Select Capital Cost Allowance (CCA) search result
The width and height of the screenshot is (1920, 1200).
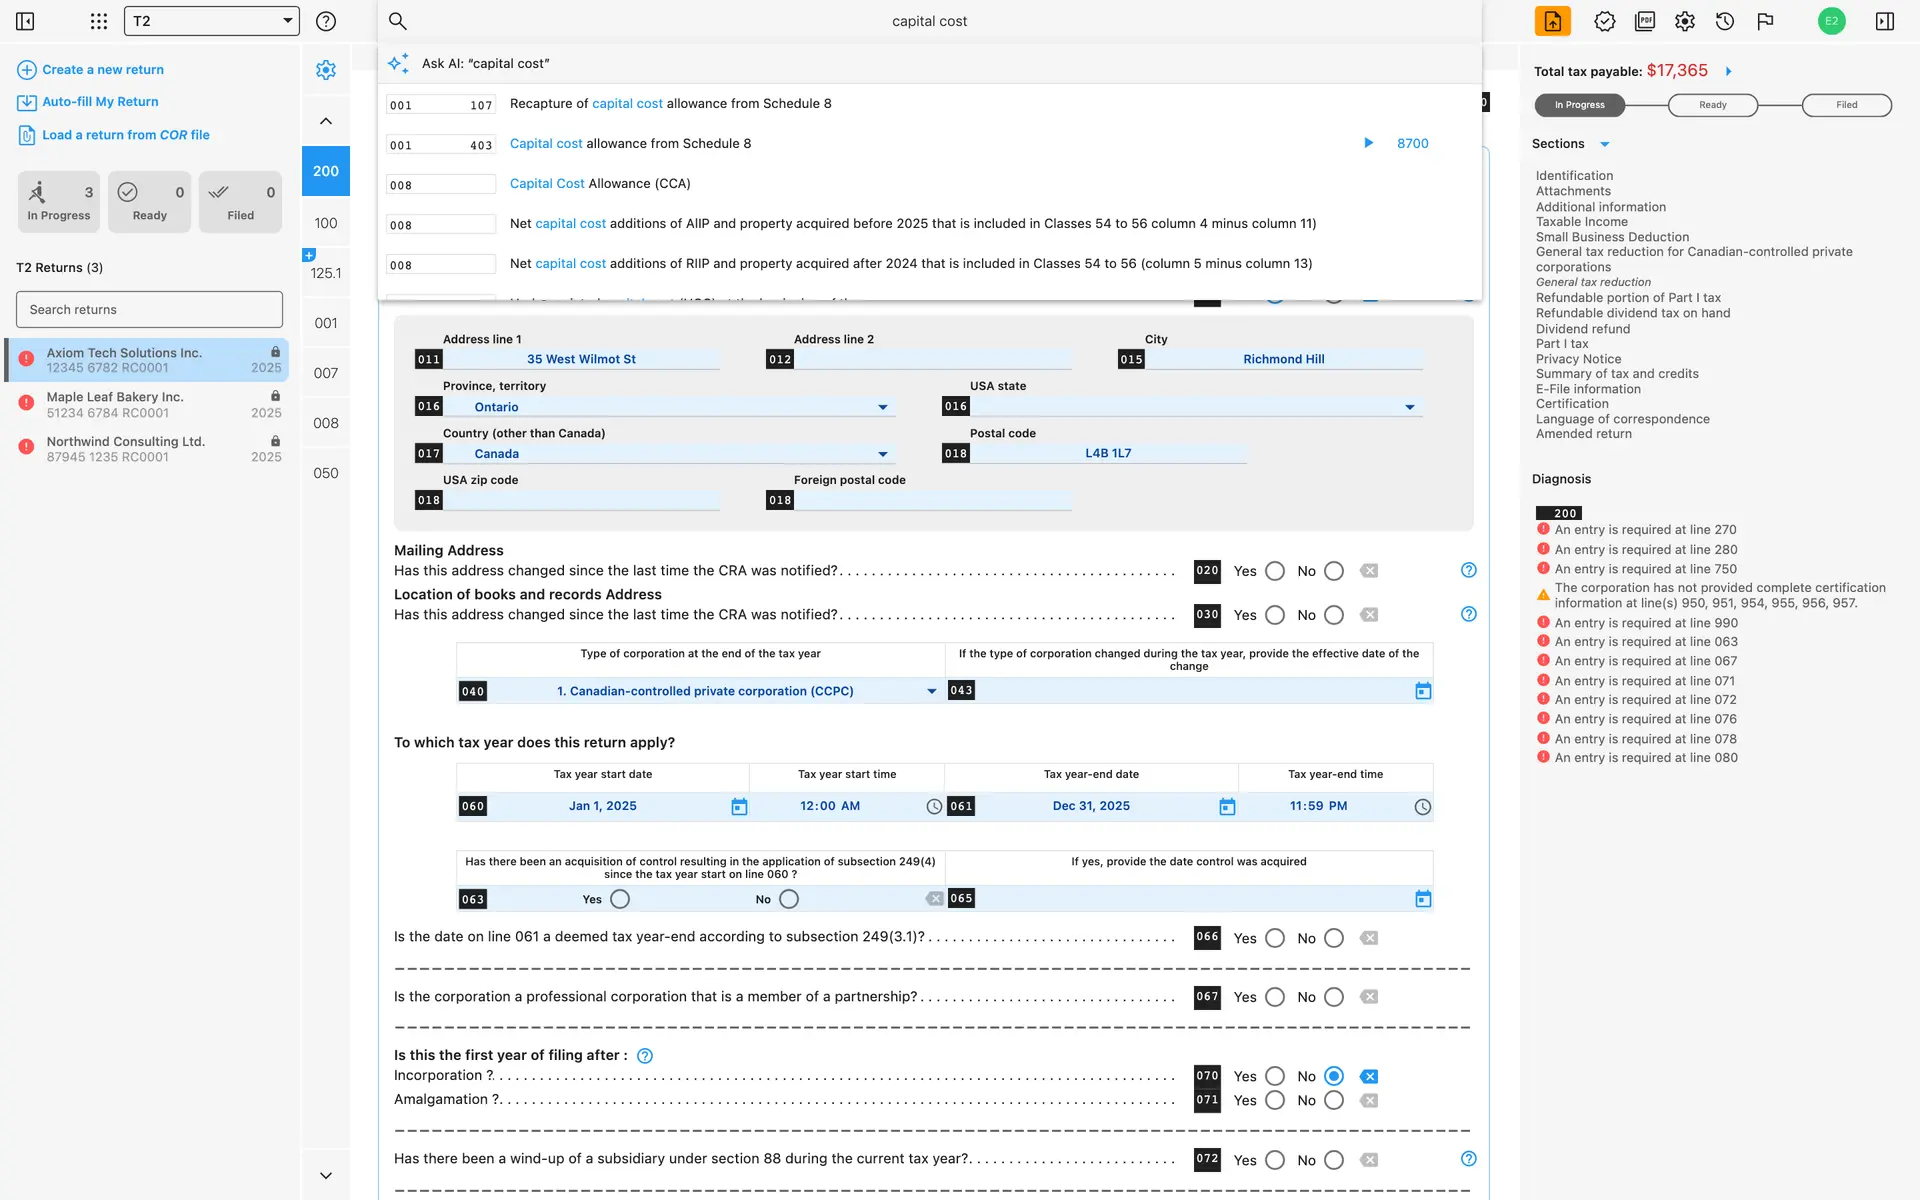click(x=930, y=184)
